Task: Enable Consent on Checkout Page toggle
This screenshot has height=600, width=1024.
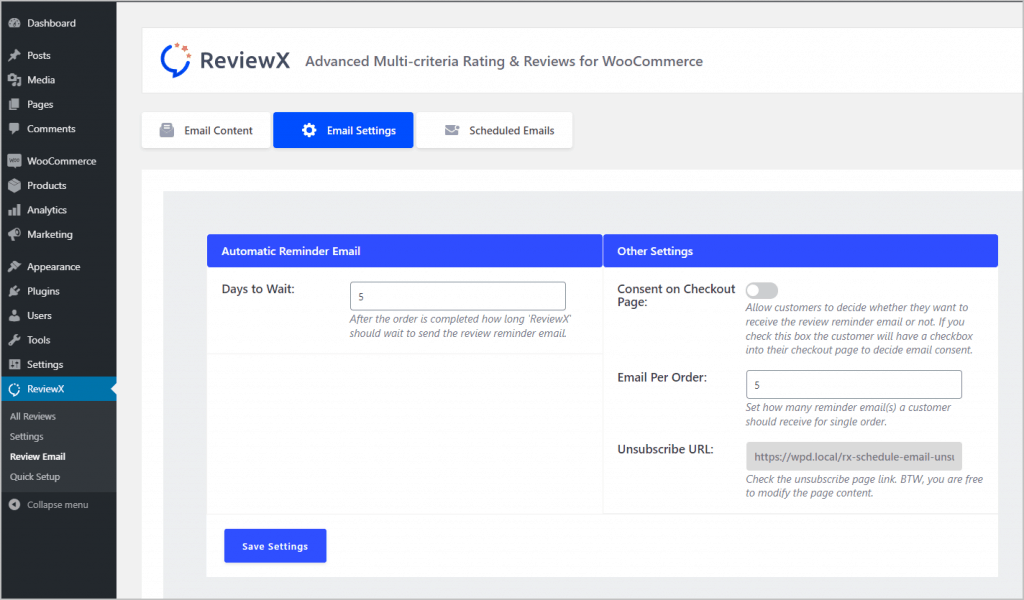Action: (761, 290)
